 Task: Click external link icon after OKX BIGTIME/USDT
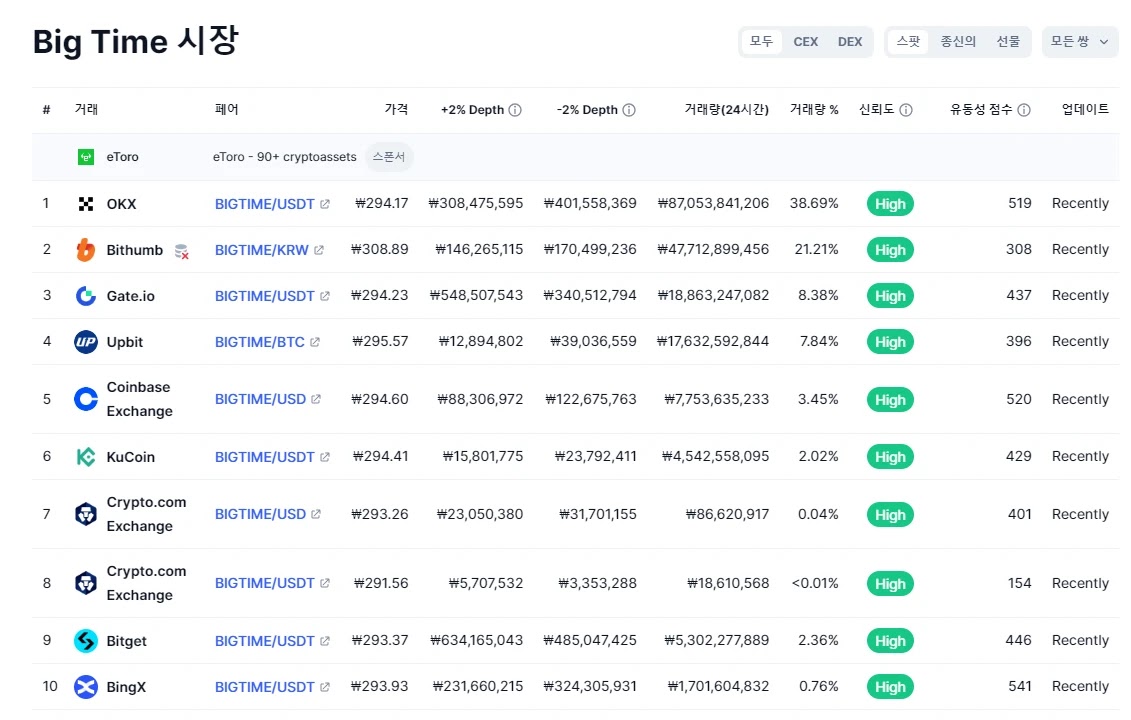(325, 204)
